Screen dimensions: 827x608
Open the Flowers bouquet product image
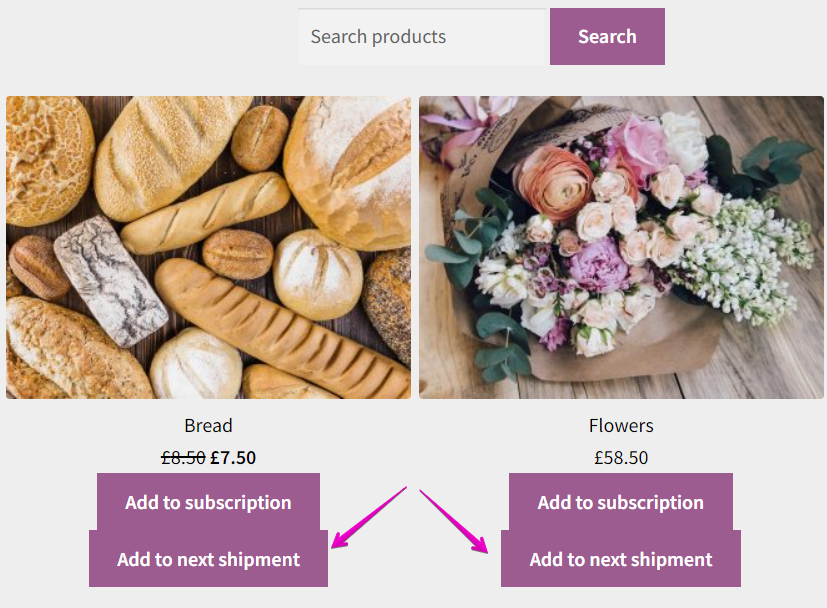621,247
